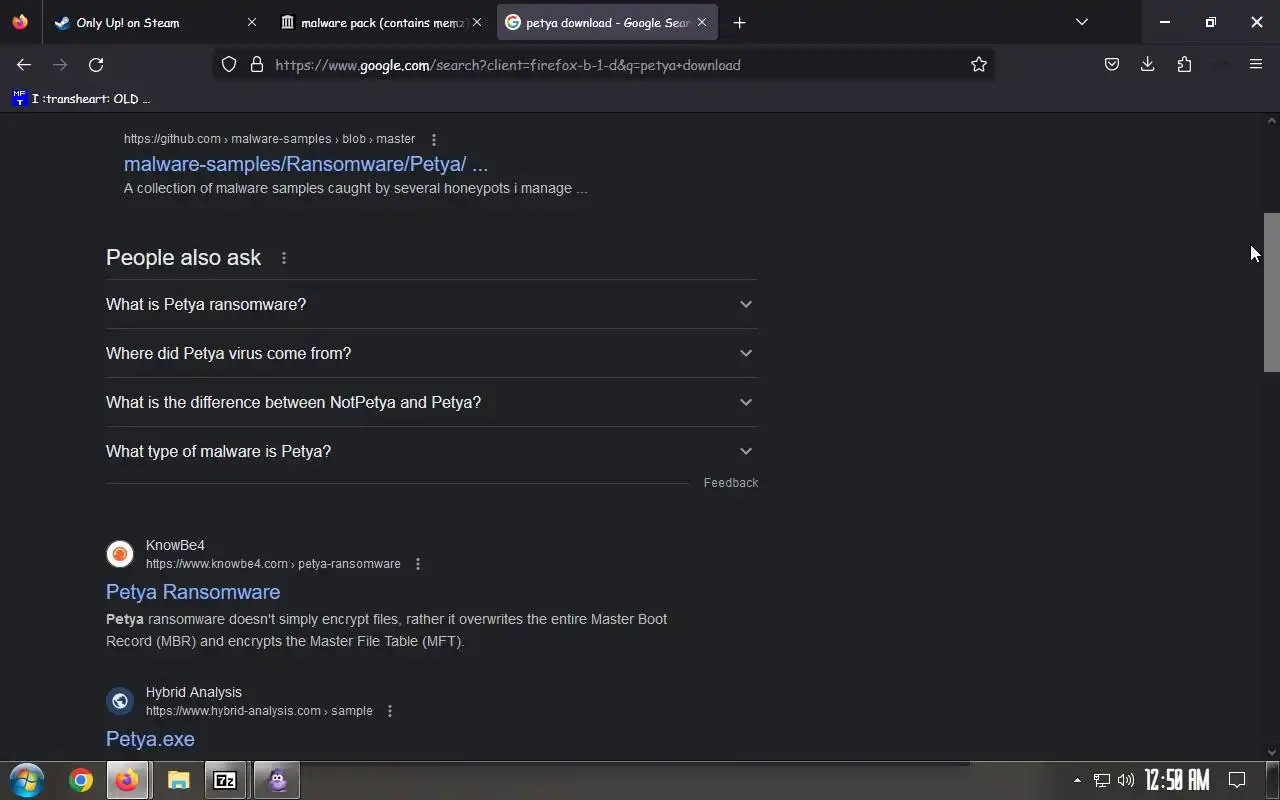The image size is (1280, 800).
Task: Reload the current page
Action: (x=96, y=64)
